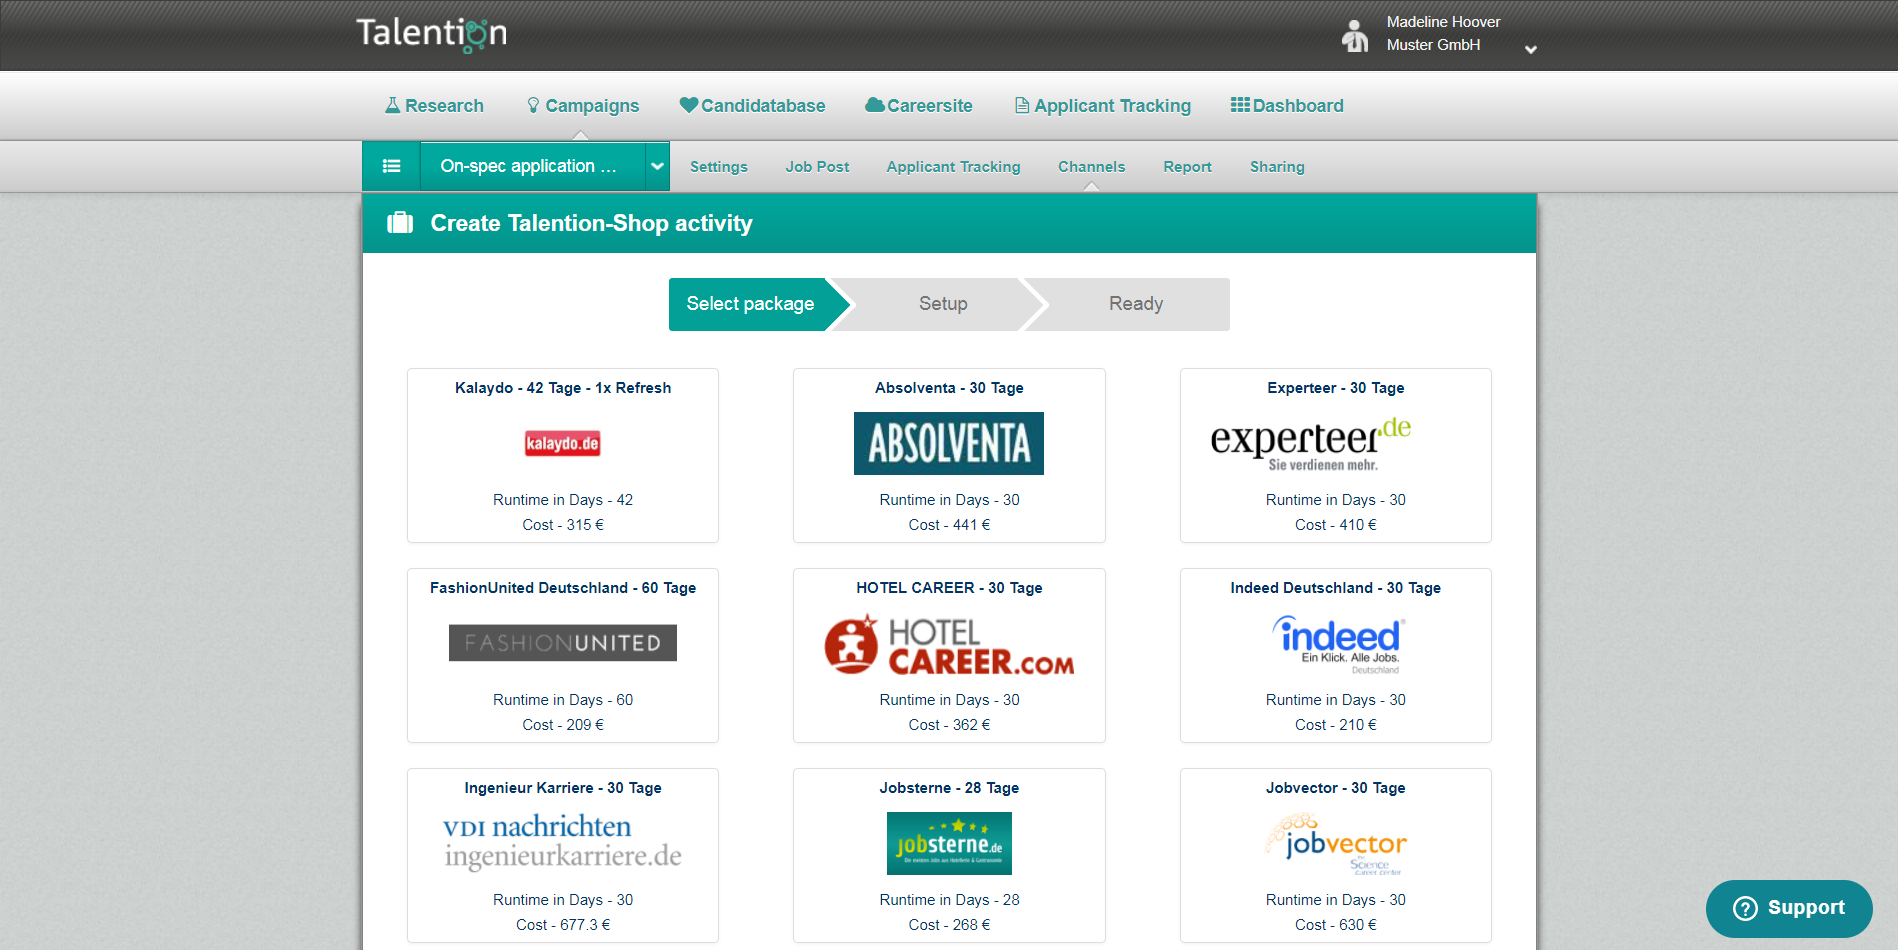1898x950 pixels.
Task: Click Indeed cost 210 € text
Action: point(1336,725)
